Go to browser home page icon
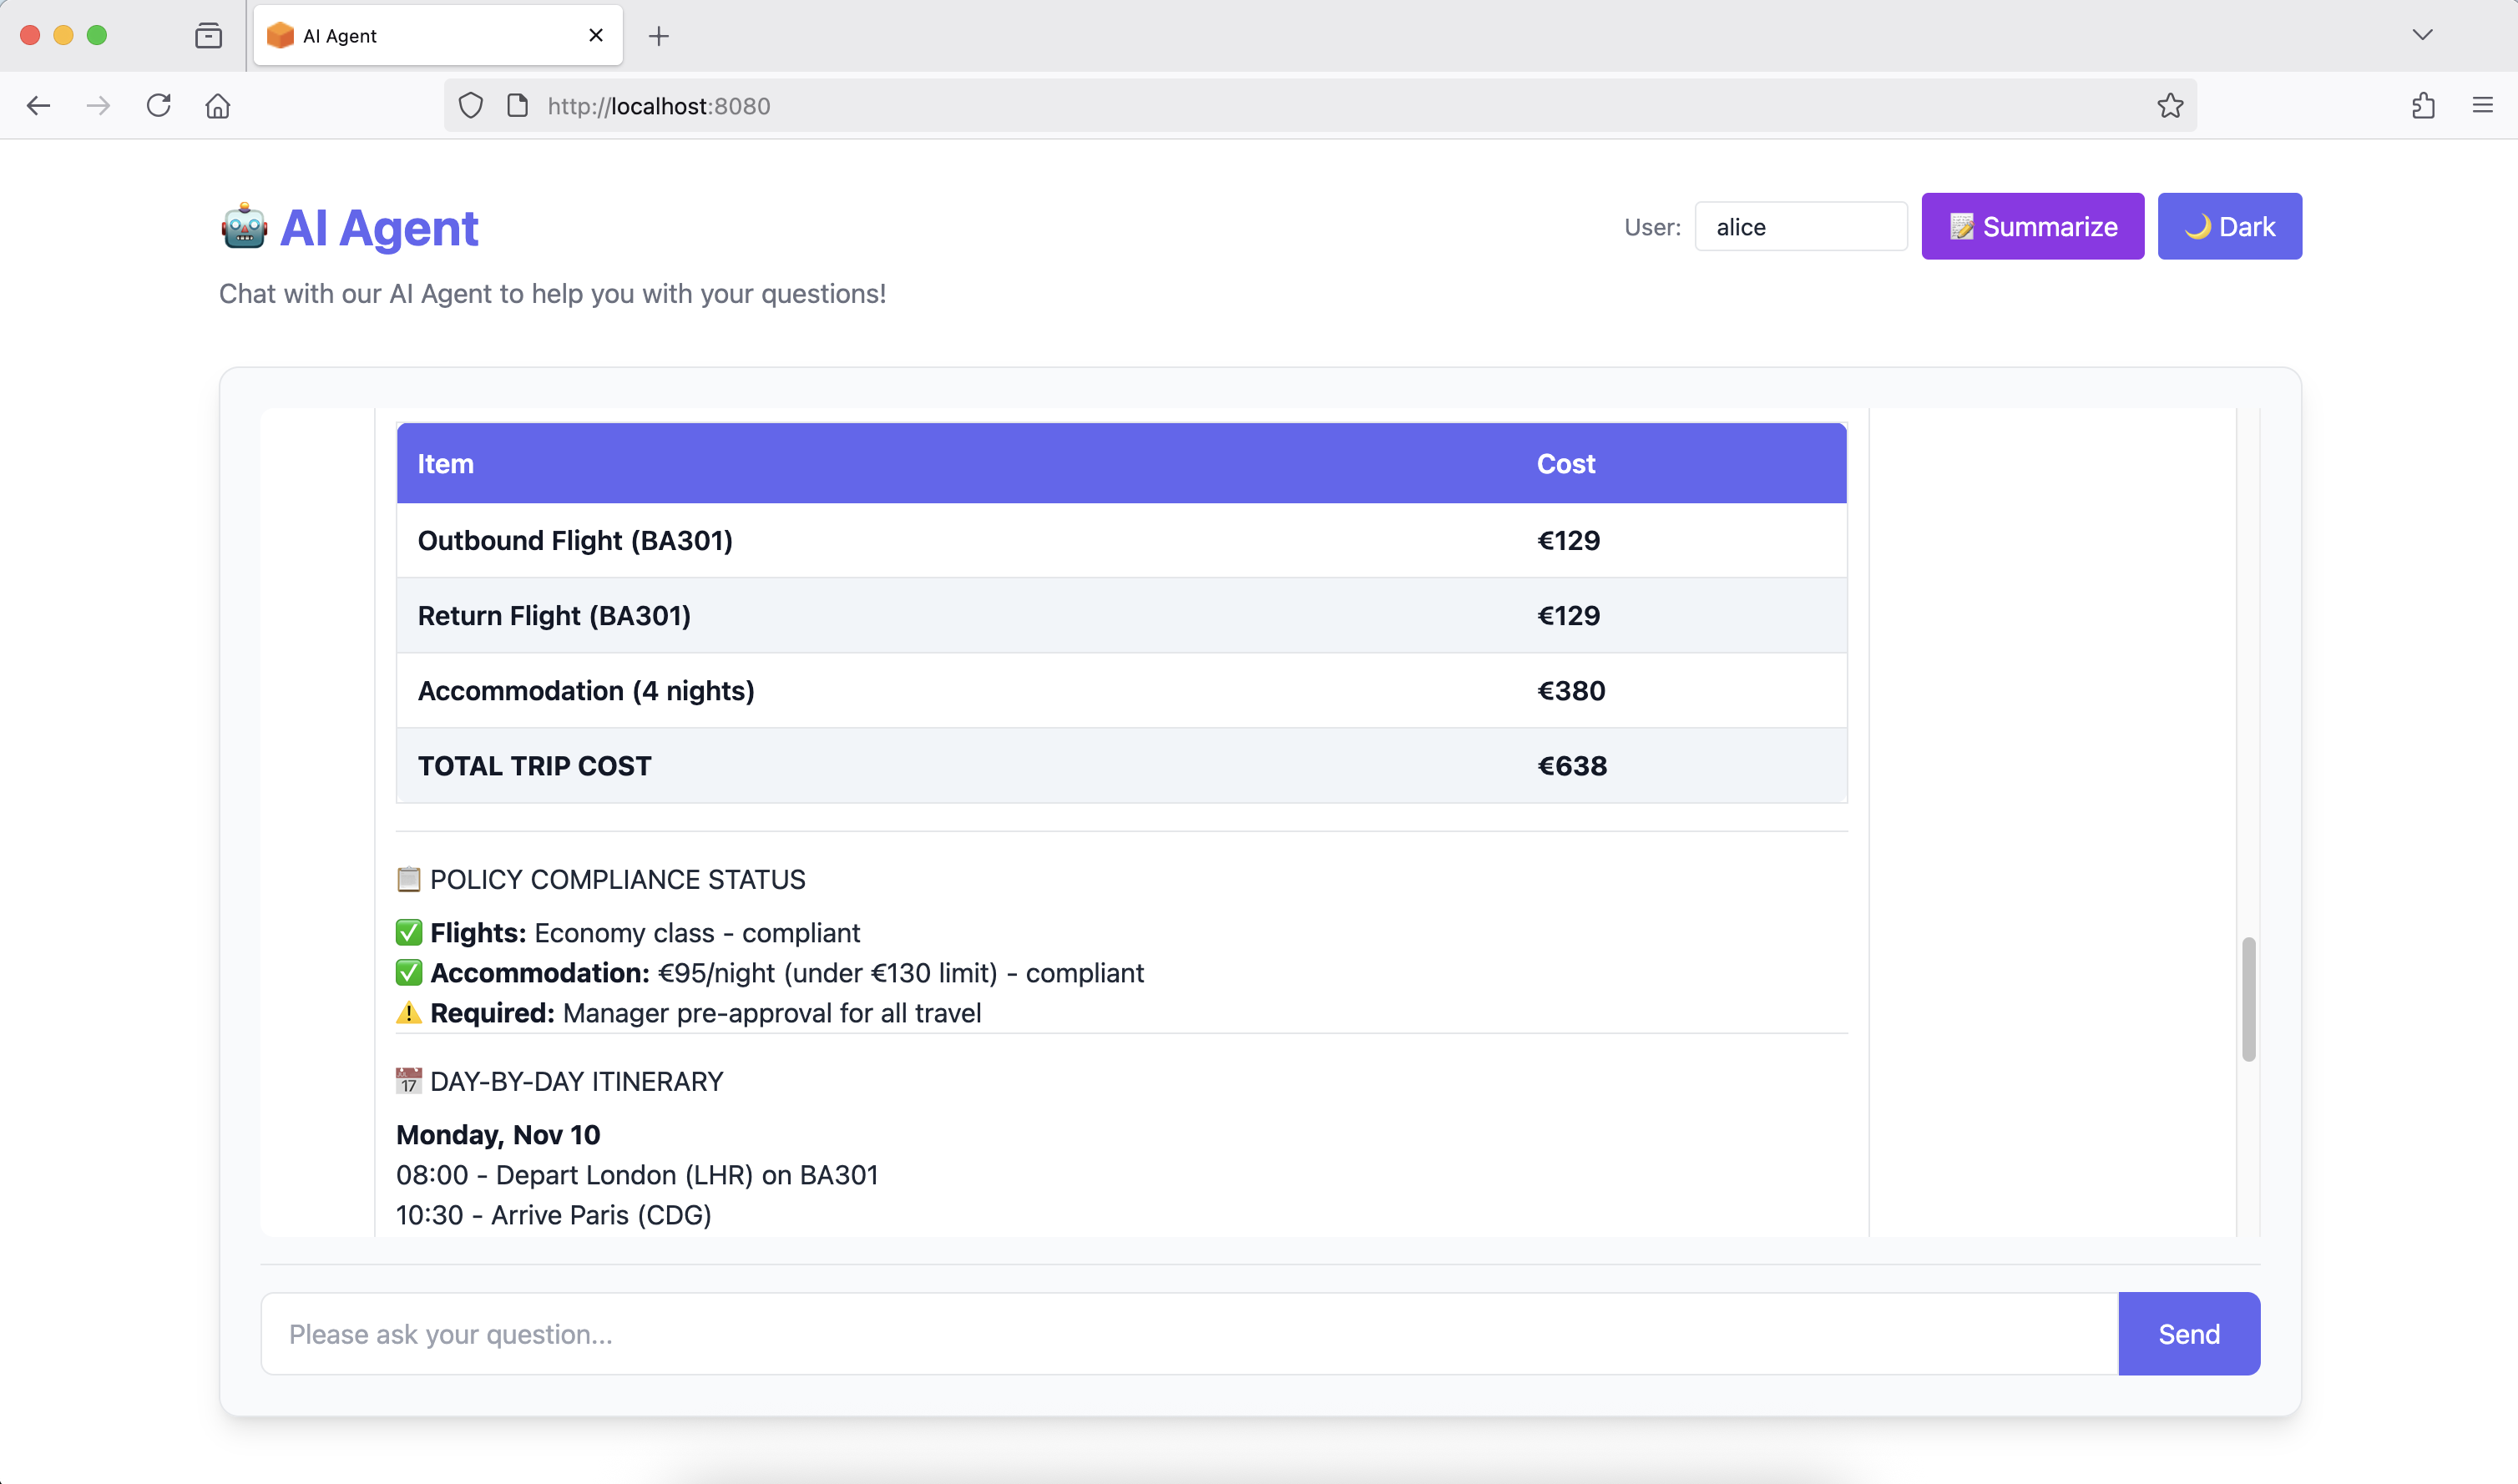Viewport: 2518px width, 1484px height. [218, 106]
